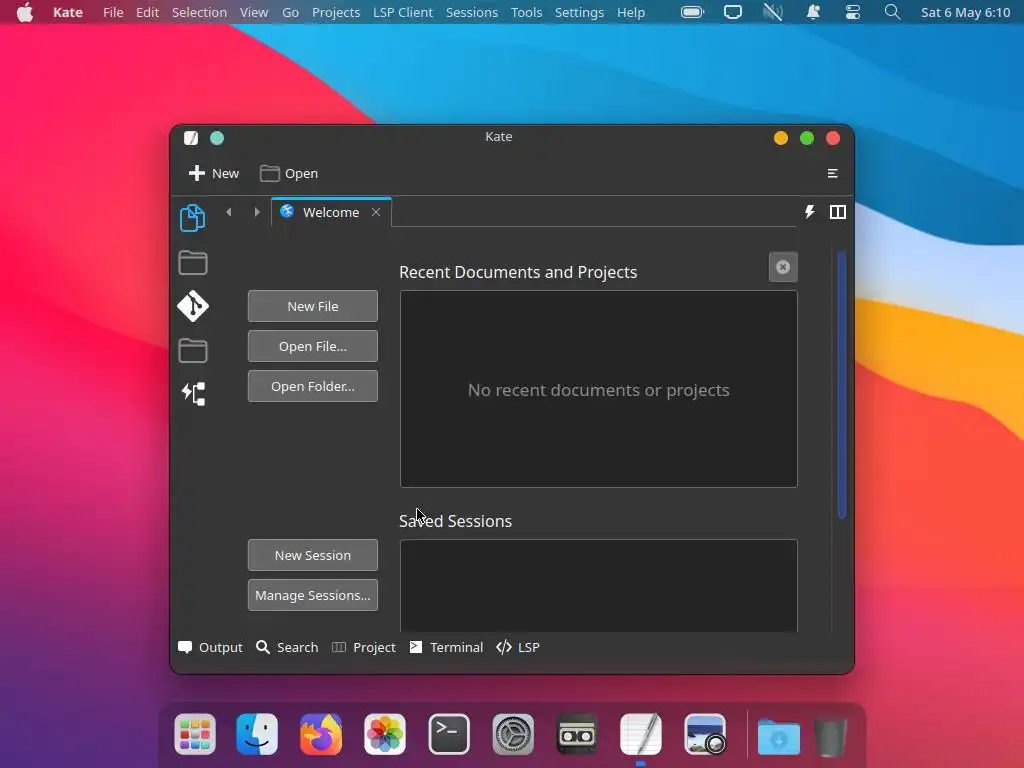This screenshot has width=1024, height=768.
Task: Click the folder icon below the Git icon
Action: [193, 351]
